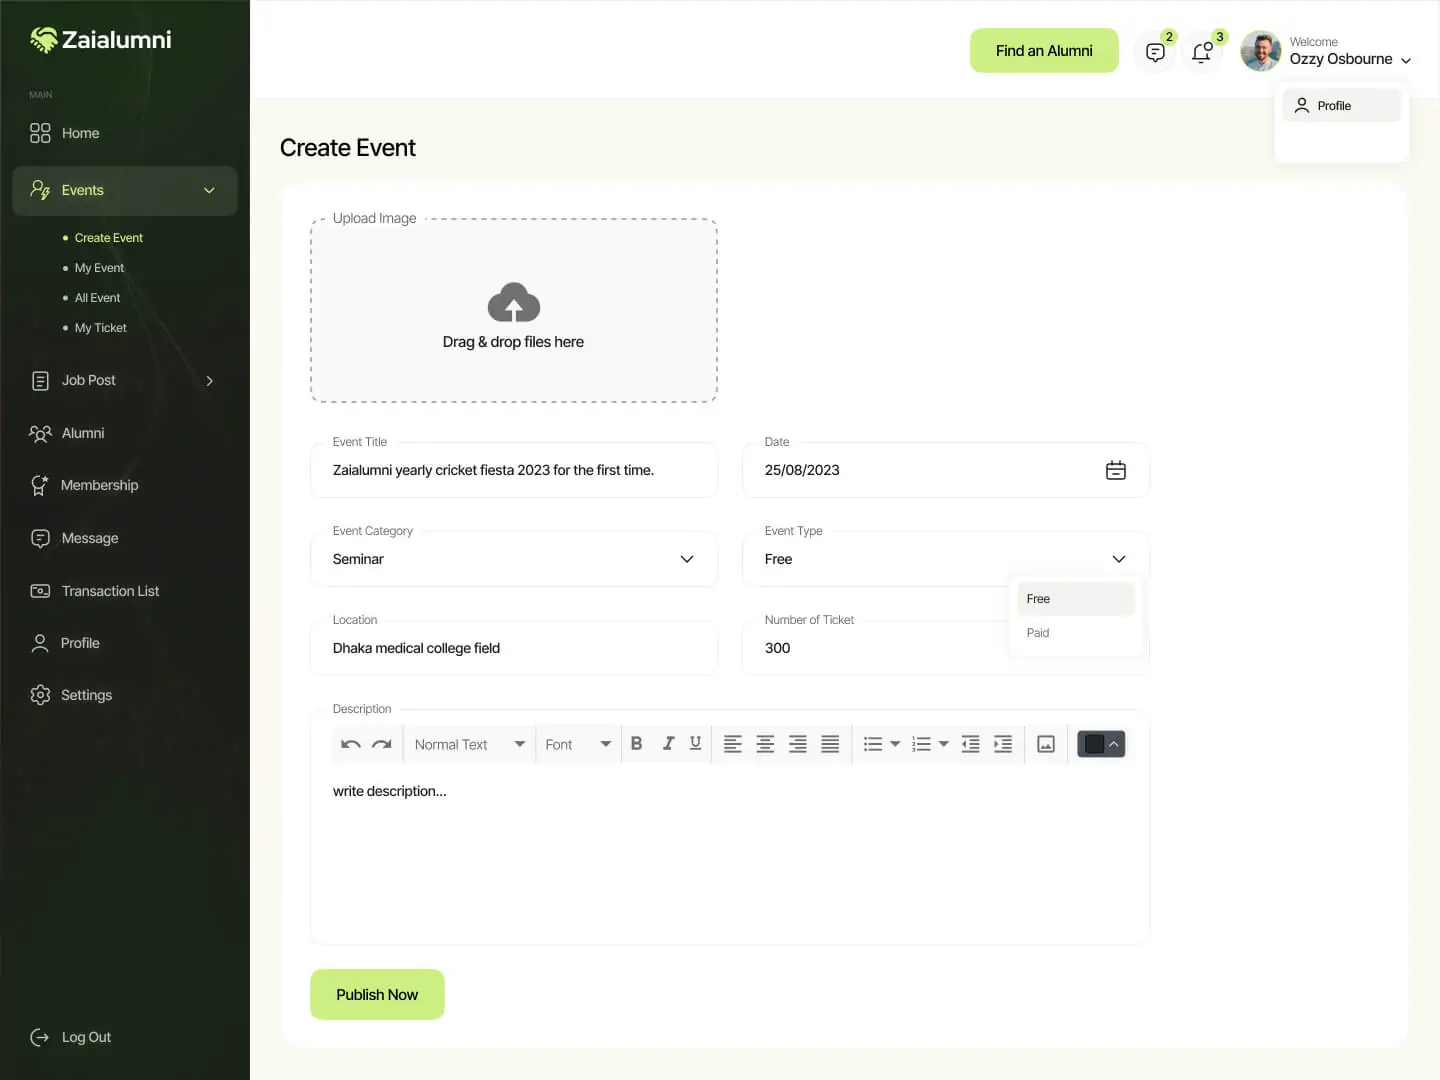The width and height of the screenshot is (1440, 1080).
Task: Open the calendar date picker icon
Action: [1115, 471]
